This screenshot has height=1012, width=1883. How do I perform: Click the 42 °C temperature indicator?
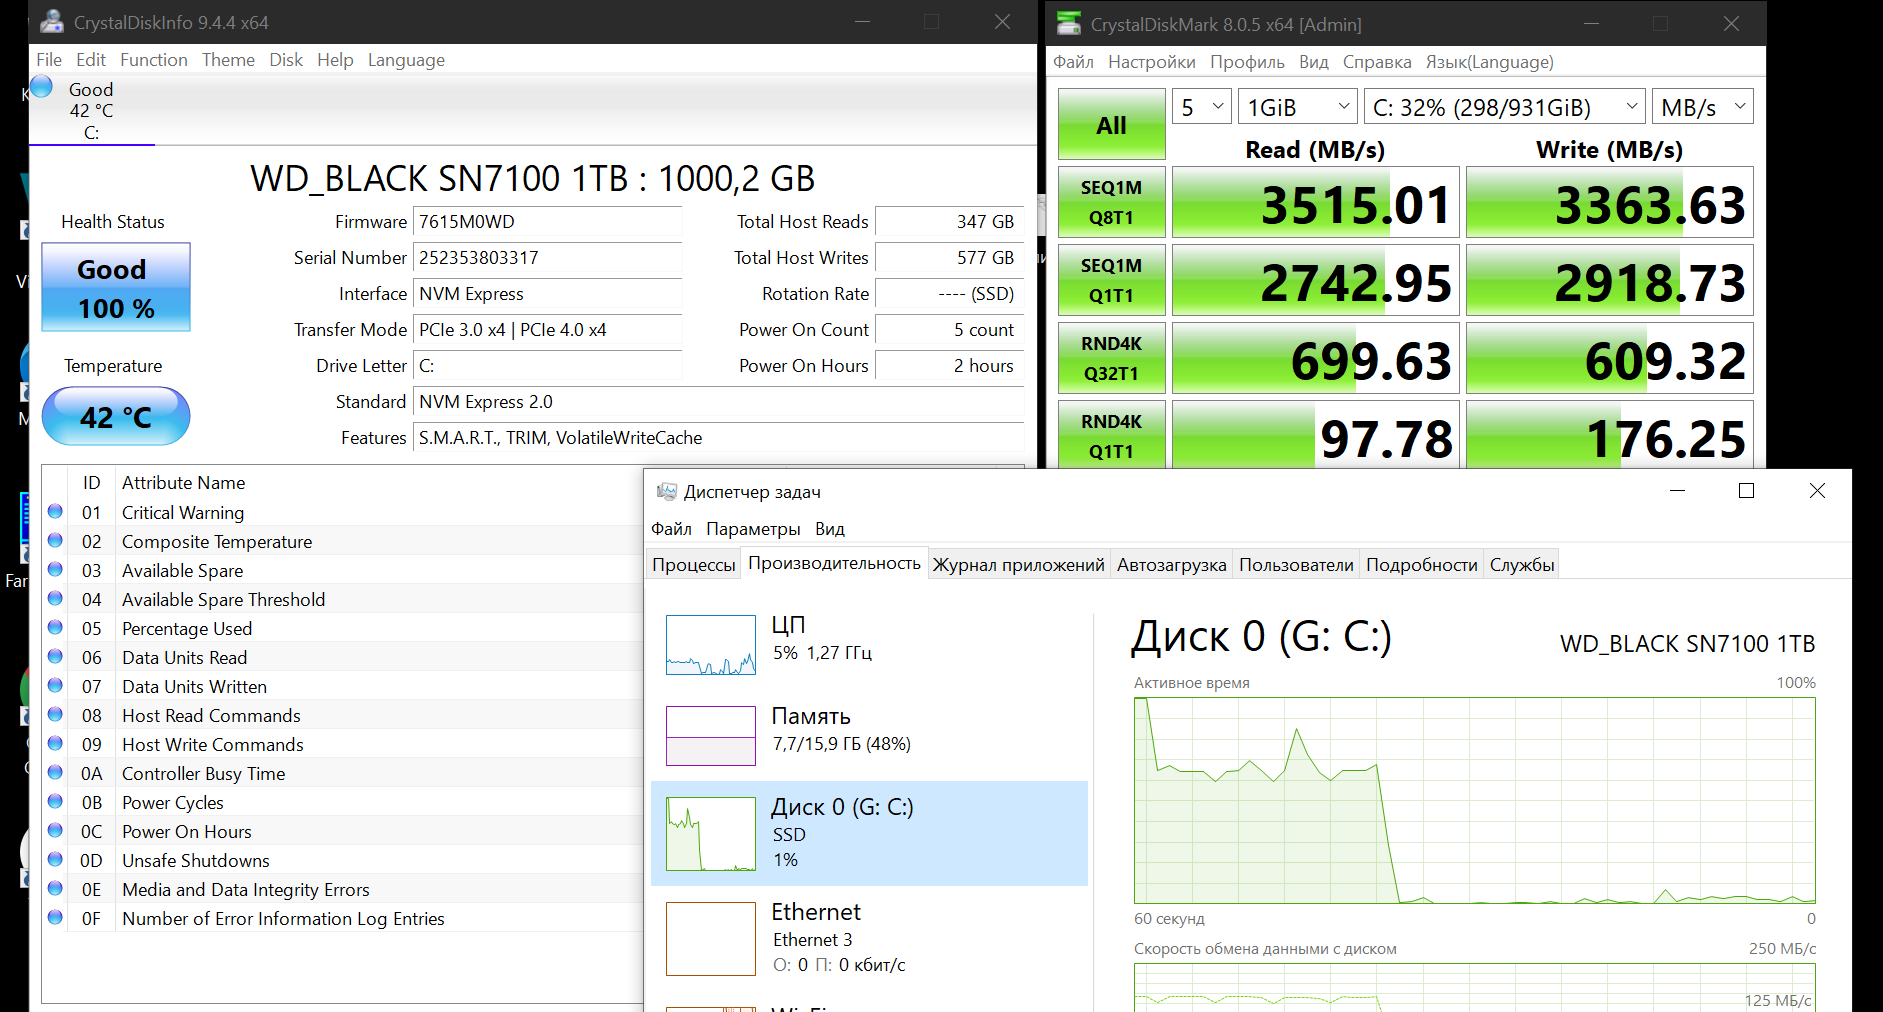click(116, 417)
